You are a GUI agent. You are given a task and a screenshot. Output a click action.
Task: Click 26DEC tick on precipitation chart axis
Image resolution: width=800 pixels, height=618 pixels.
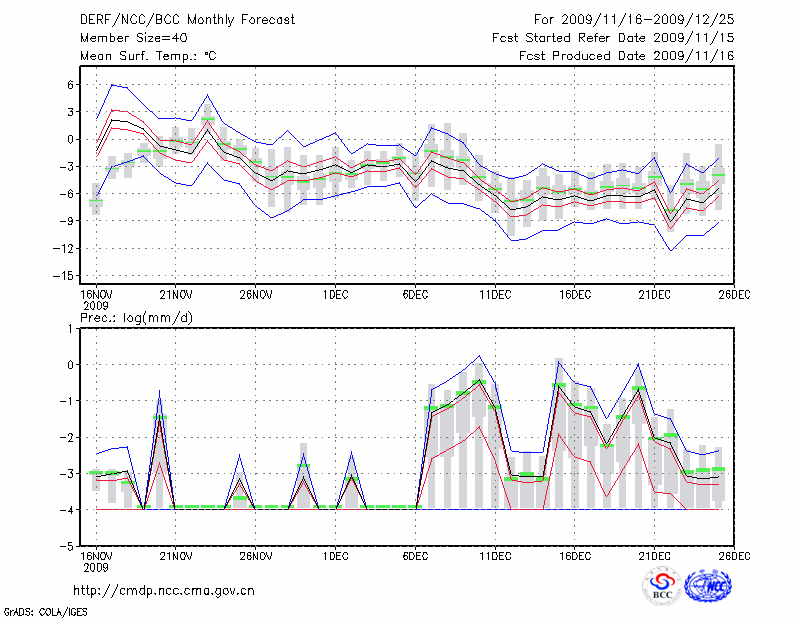click(735, 556)
